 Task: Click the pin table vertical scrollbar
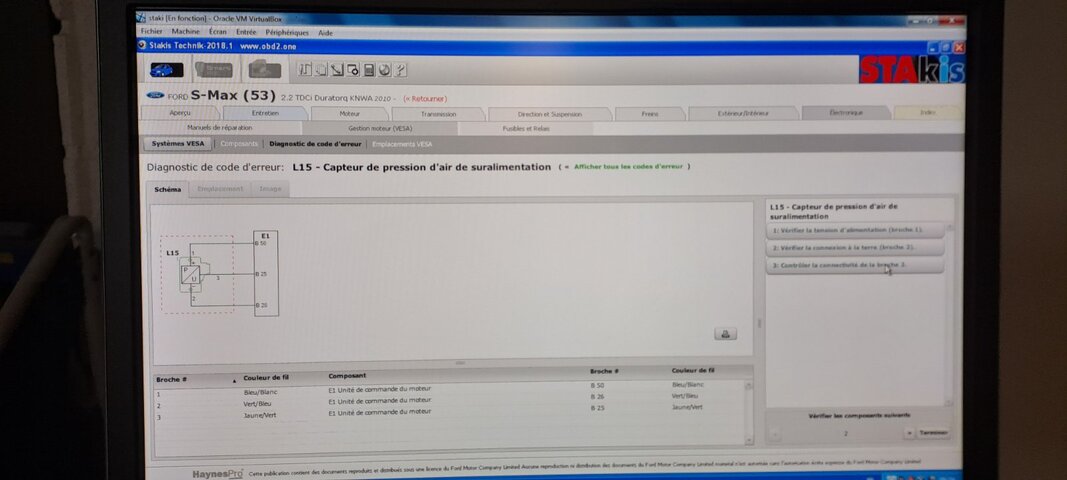point(749,413)
